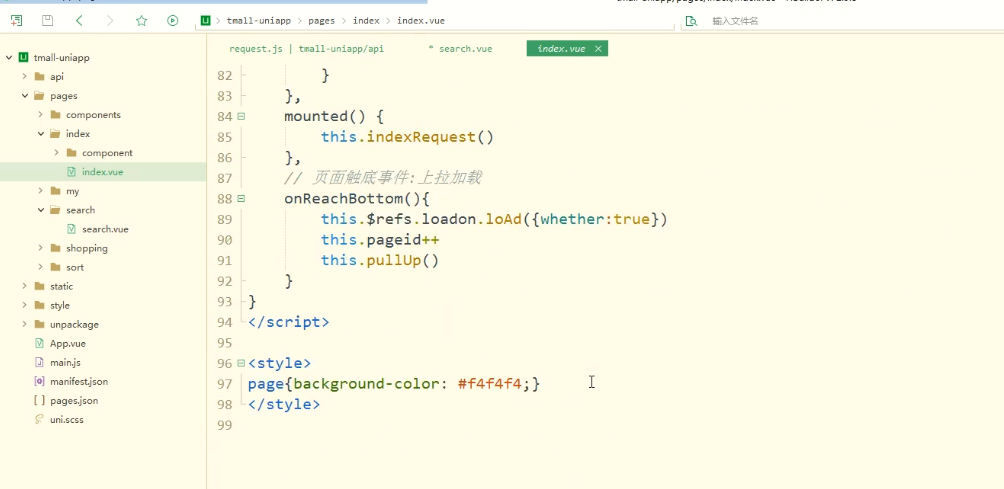The image size is (1004, 489).
Task: Click the closing script tag on line 94
Action: point(289,322)
